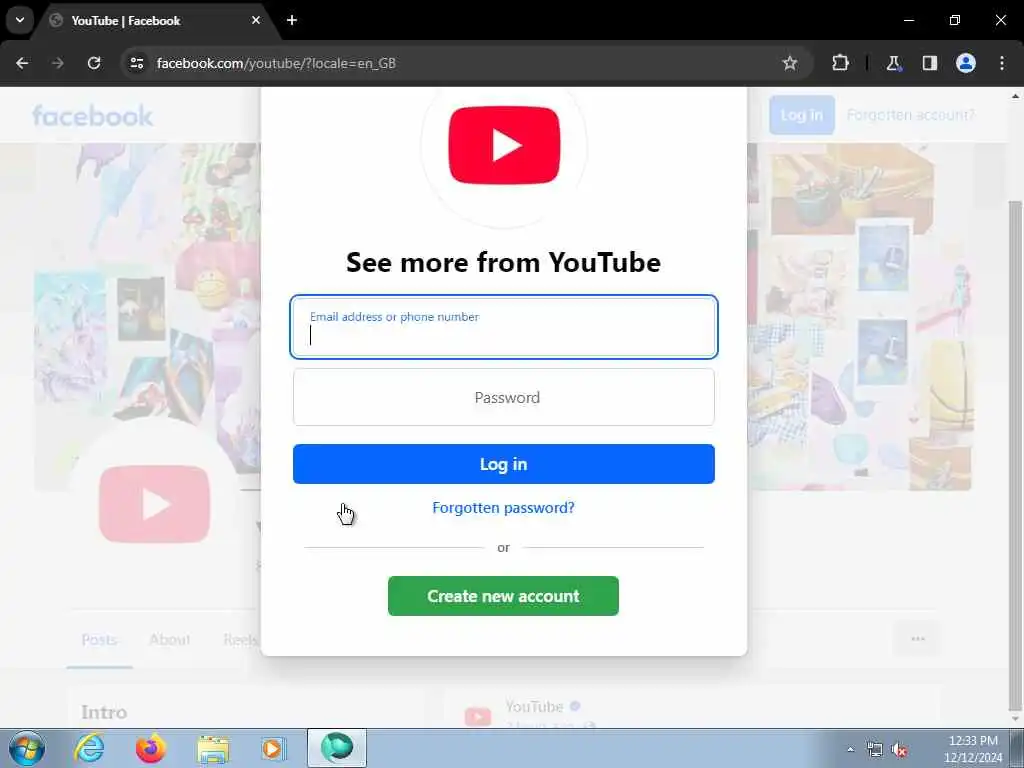This screenshot has width=1024, height=768.
Task: Launch Internet Explorer from the taskbar
Action: point(89,748)
